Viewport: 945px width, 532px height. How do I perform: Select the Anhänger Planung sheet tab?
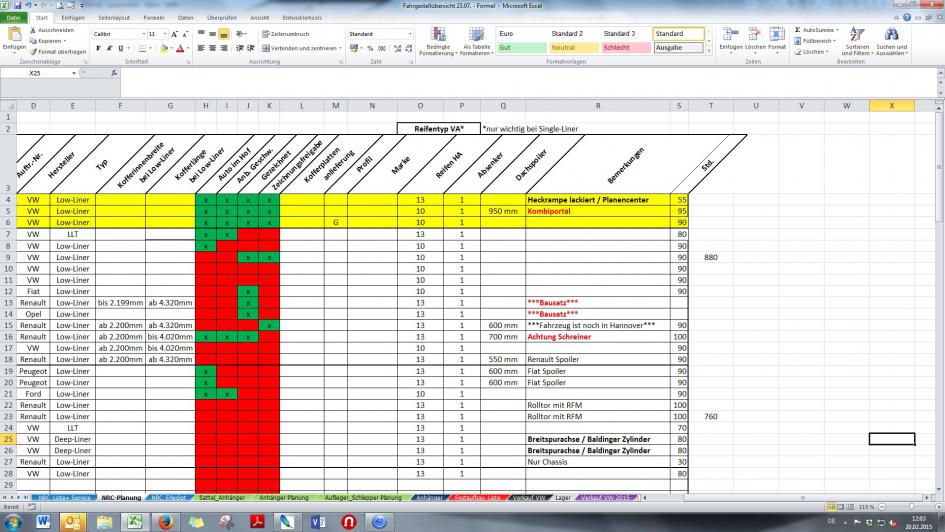click(284, 498)
